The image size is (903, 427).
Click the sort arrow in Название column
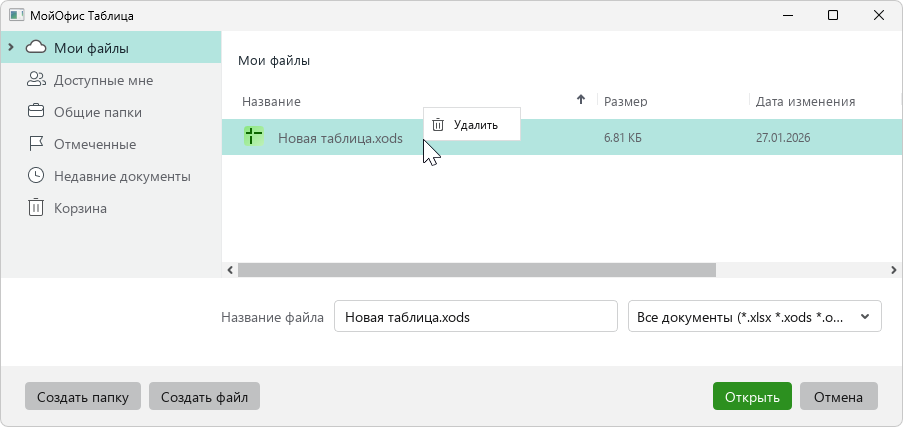point(581,100)
